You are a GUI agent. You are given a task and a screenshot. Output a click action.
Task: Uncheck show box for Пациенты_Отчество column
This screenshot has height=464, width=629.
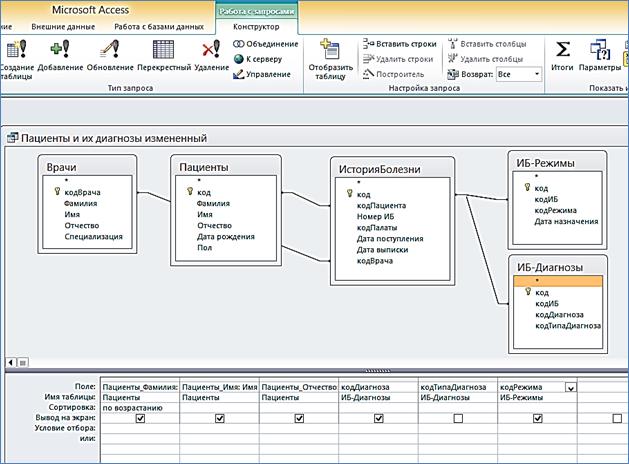299,418
